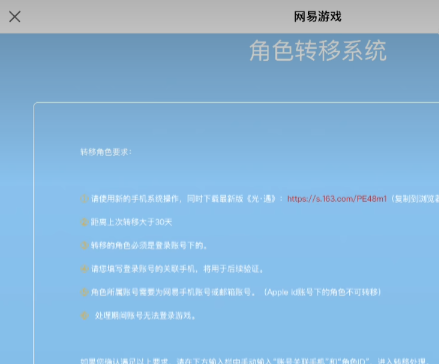Click requirement 处理期间账号无法登录游戏
Screen dimensions: 439x364
tap(145, 316)
